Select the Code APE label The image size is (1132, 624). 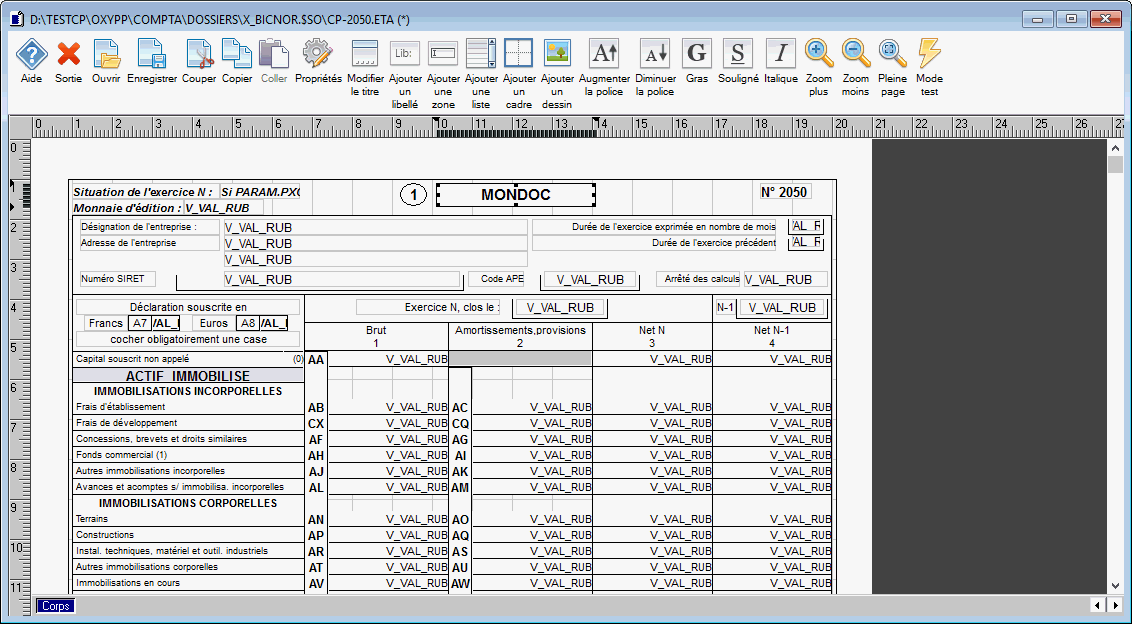502,280
